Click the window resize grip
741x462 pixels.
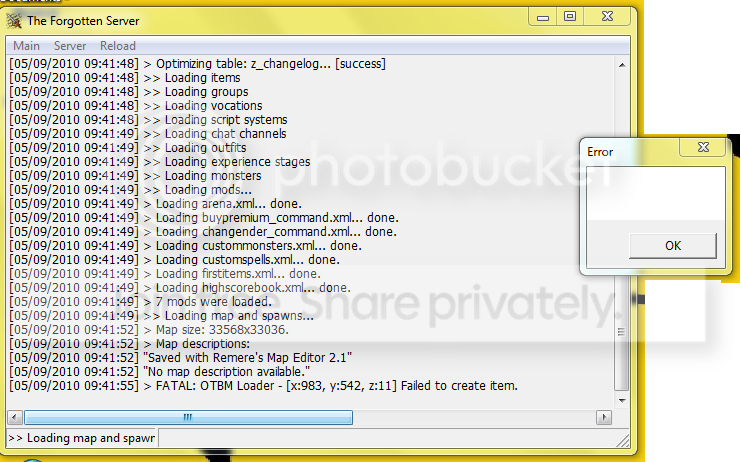click(x=623, y=441)
